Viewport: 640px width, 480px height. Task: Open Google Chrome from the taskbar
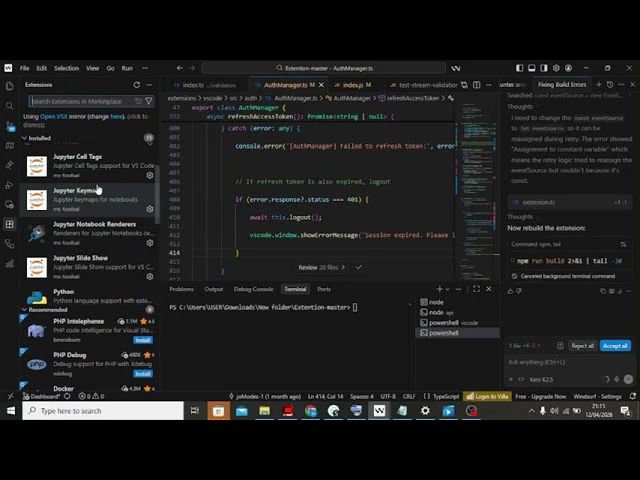(x=311, y=411)
